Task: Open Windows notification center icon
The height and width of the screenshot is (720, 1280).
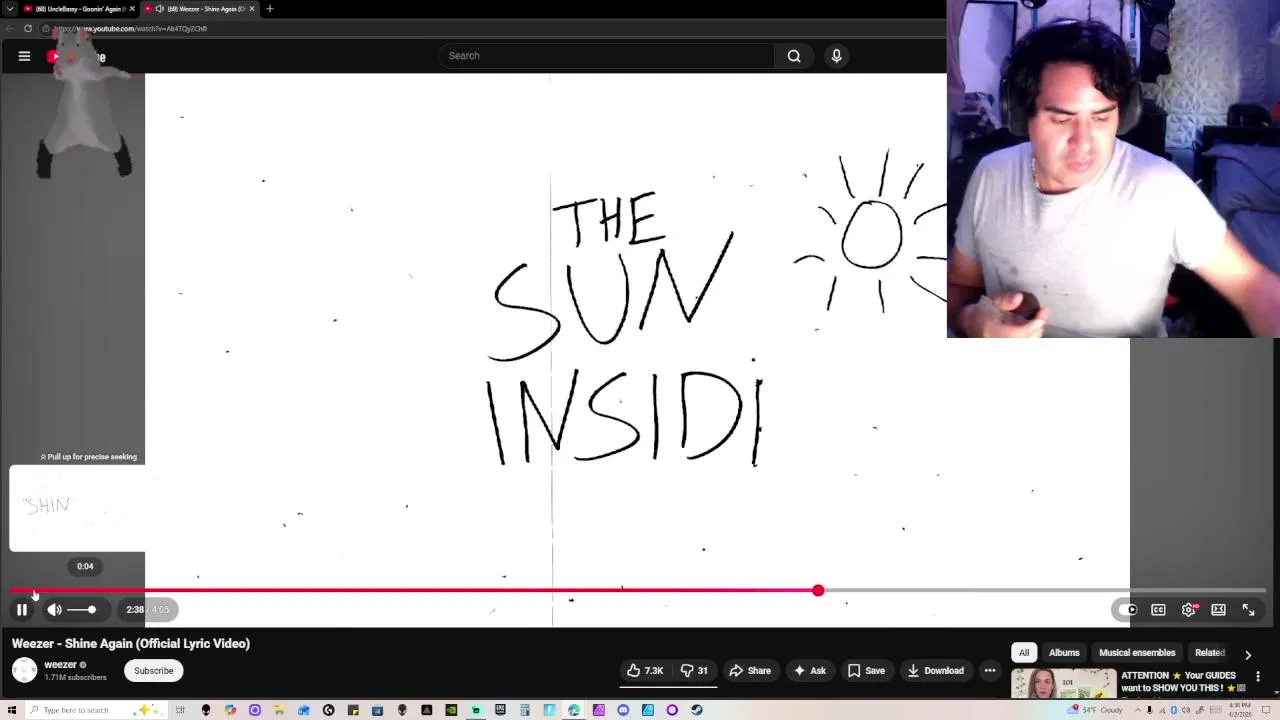Action: coord(1266,710)
